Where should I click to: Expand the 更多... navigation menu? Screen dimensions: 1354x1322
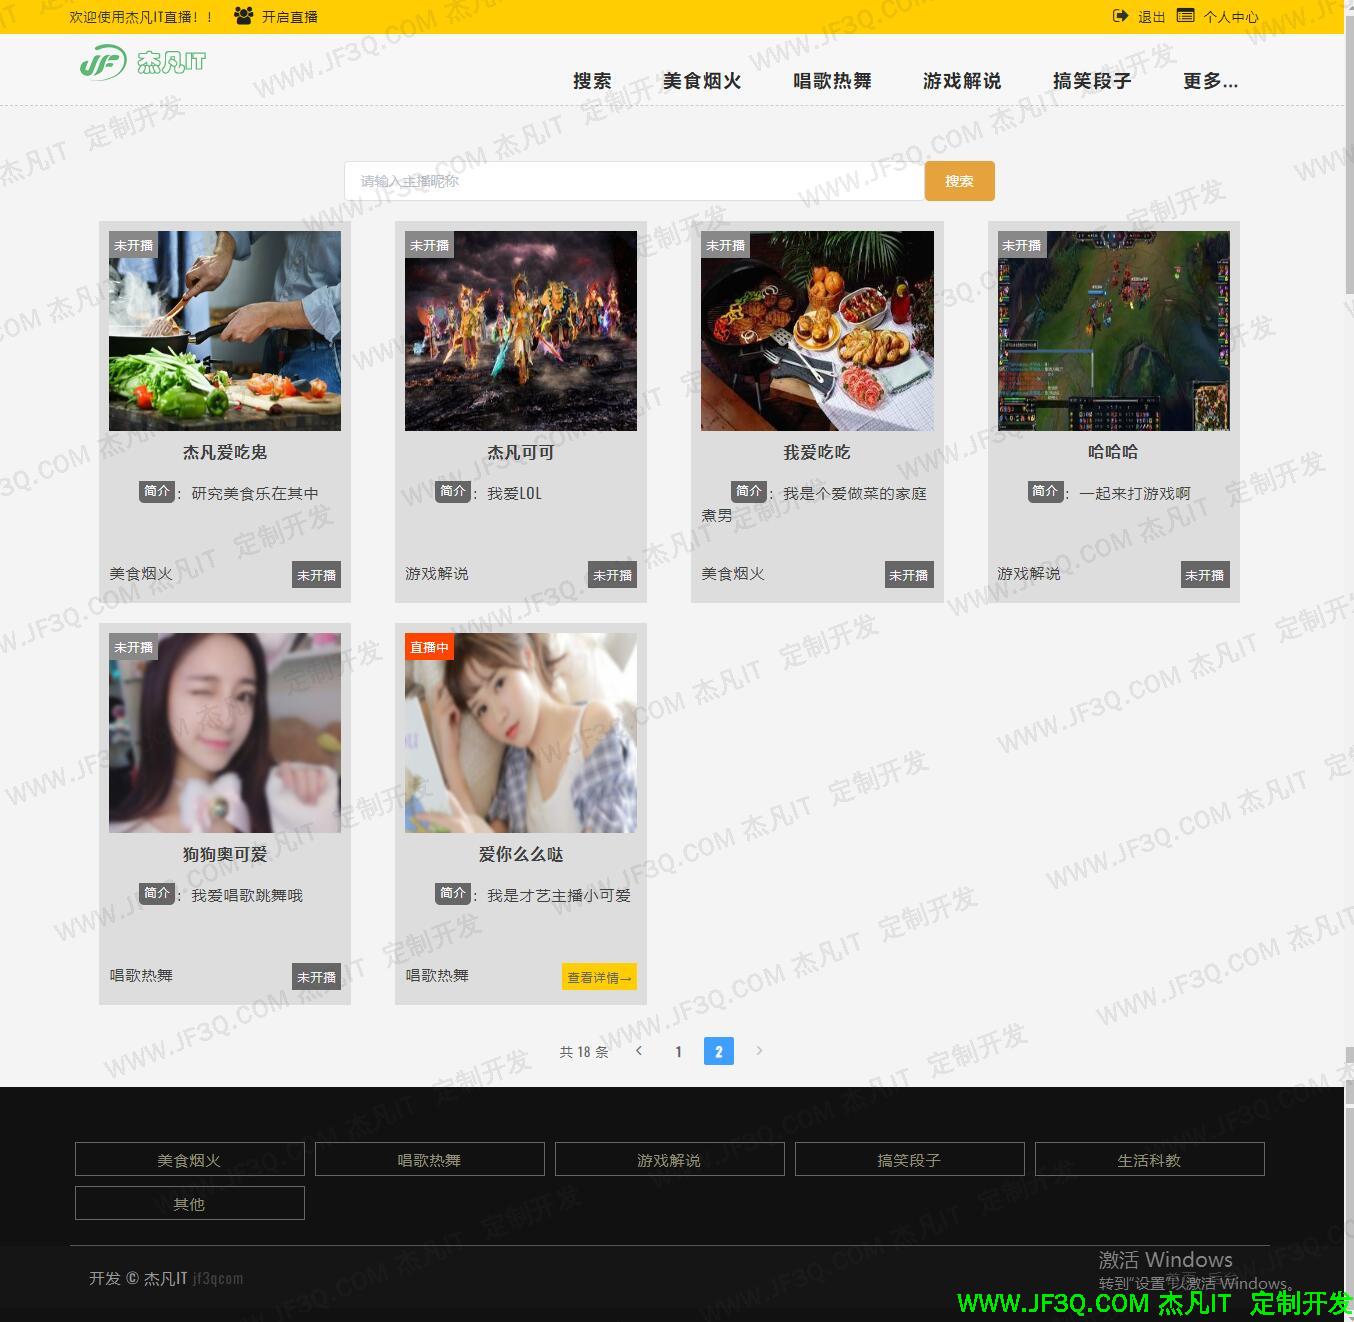coord(1210,81)
